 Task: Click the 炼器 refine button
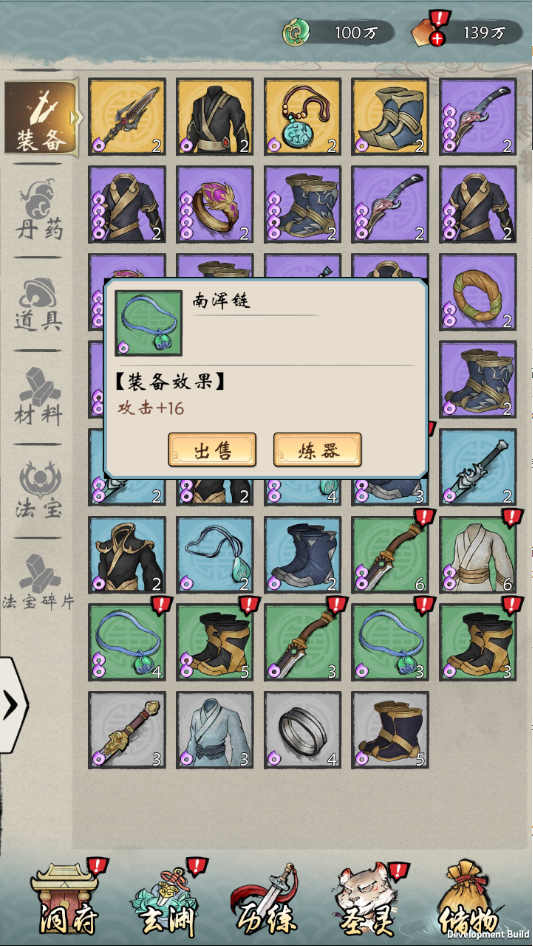tap(318, 449)
